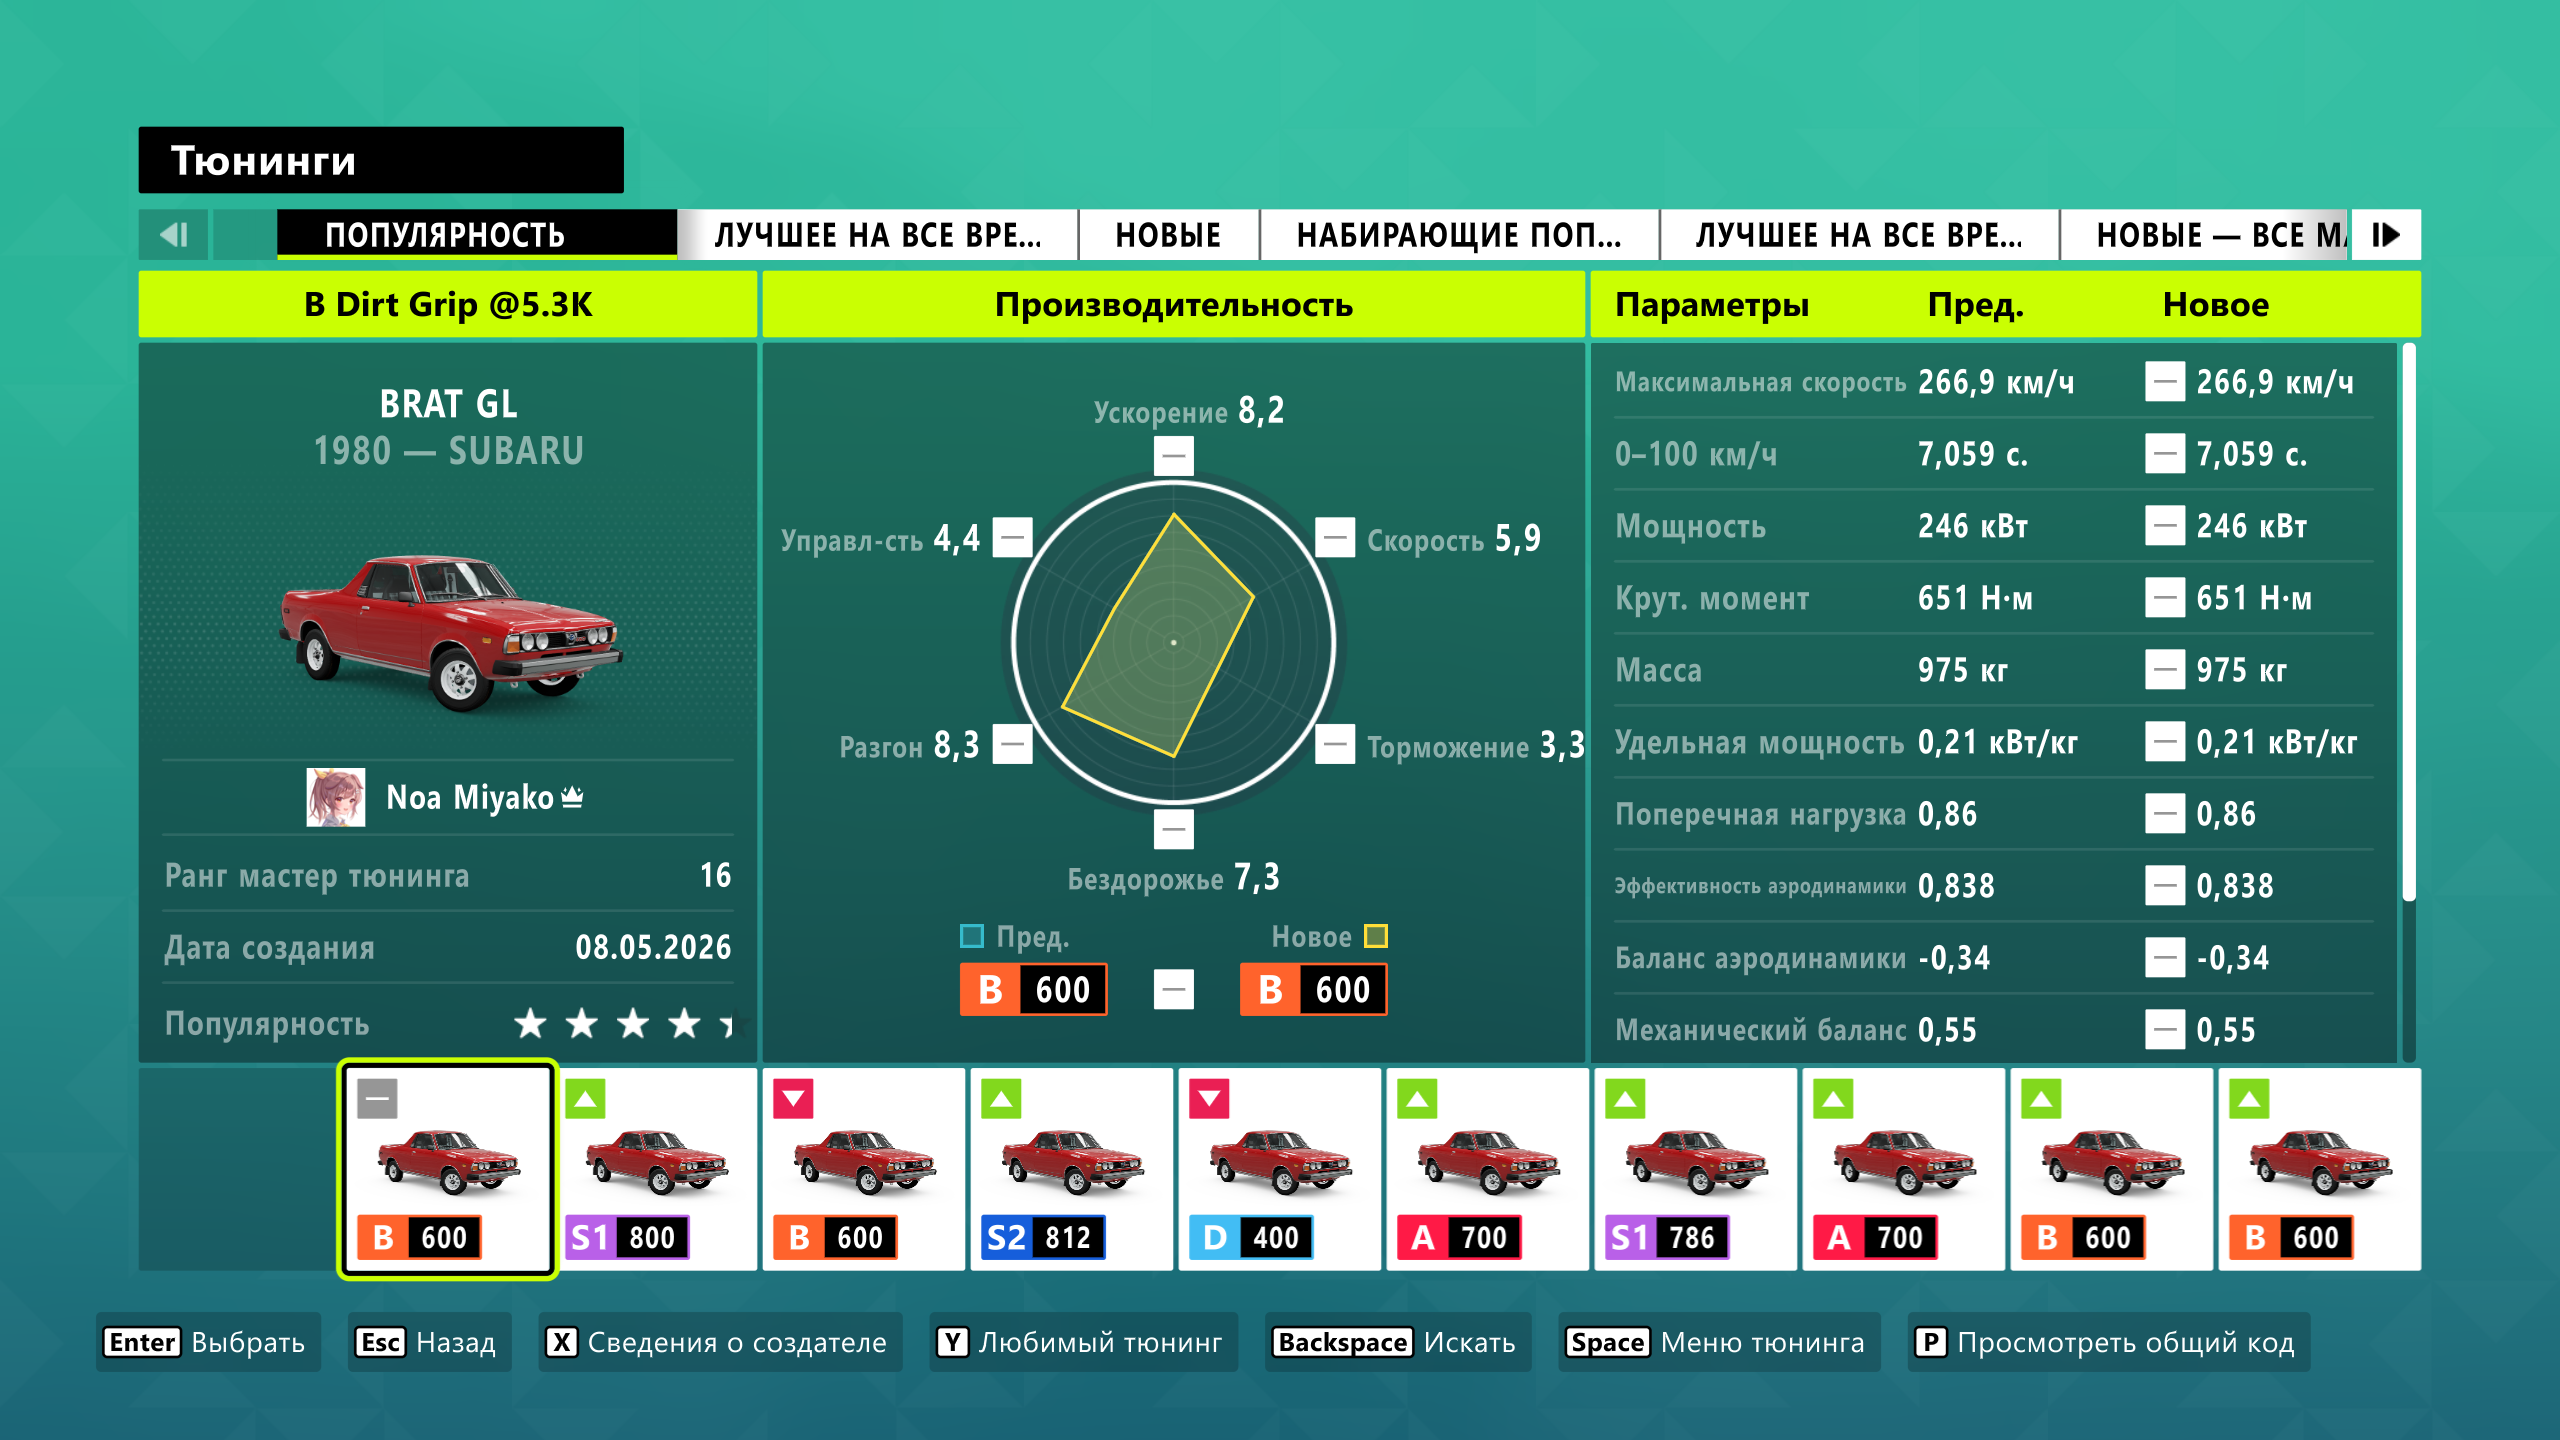This screenshot has height=1440, width=2560.
Task: Click the dash indicator beside Торможение 3,3
Action: pos(1335,744)
